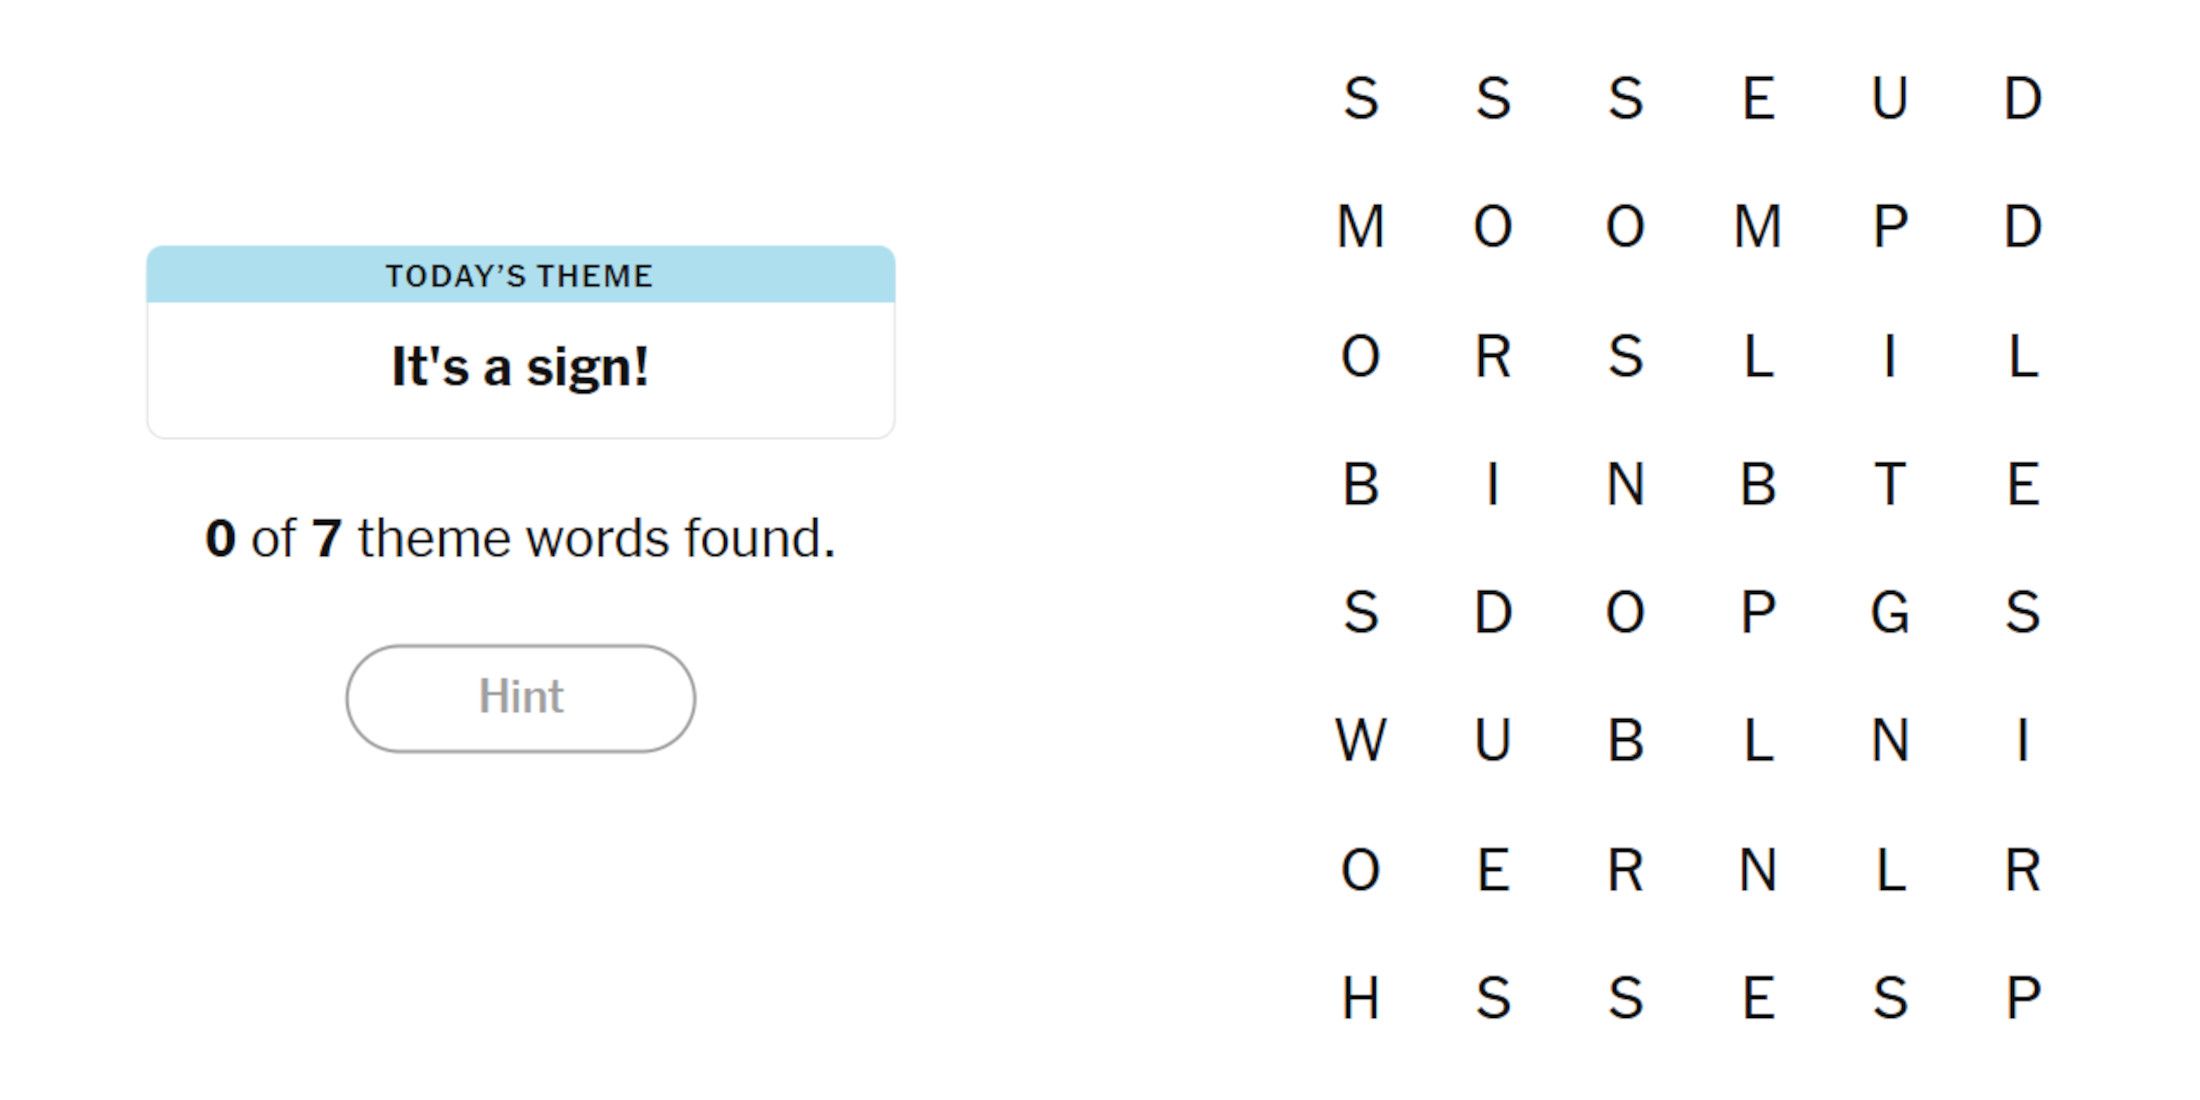Click the "It's a sign!" theme title

520,367
